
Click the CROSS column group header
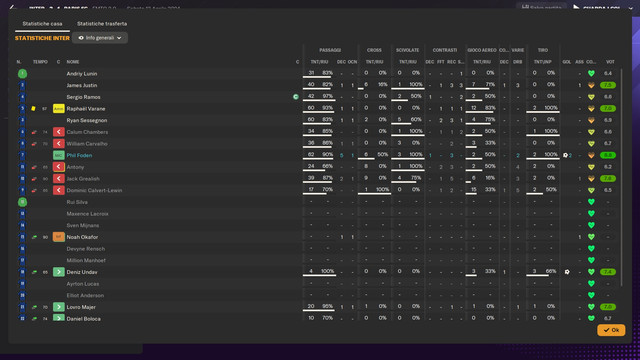[374, 50]
